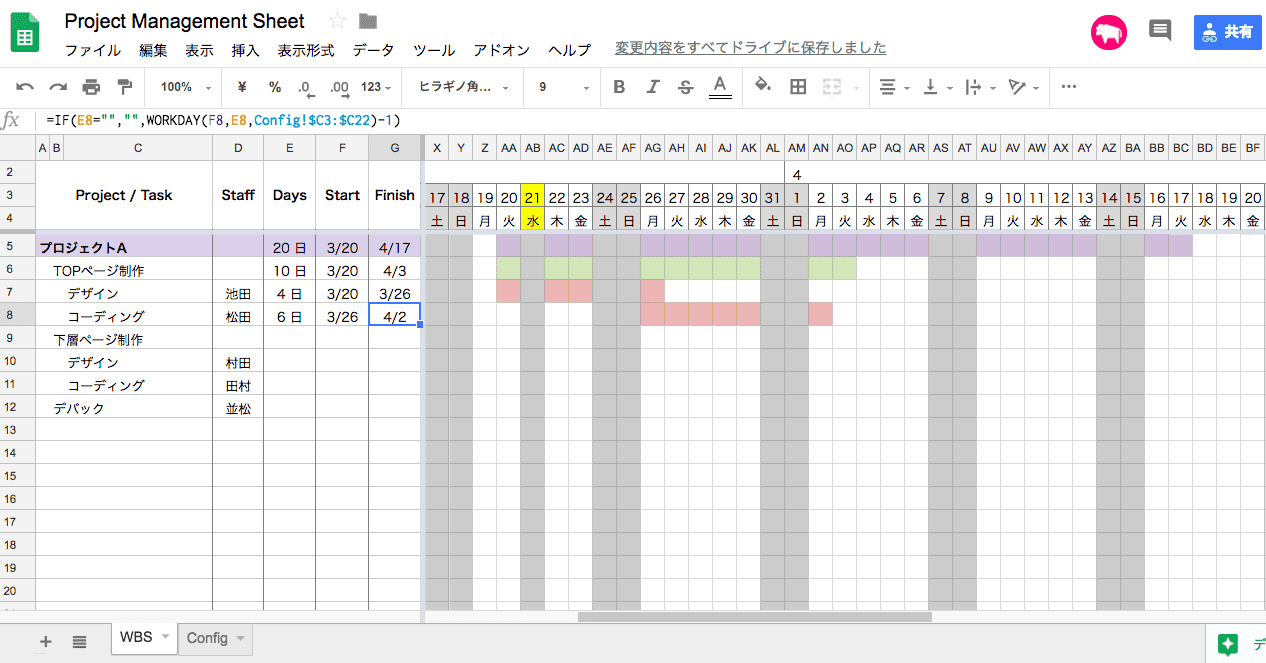
Task: Click the move-to-folder icon
Action: click(x=368, y=21)
